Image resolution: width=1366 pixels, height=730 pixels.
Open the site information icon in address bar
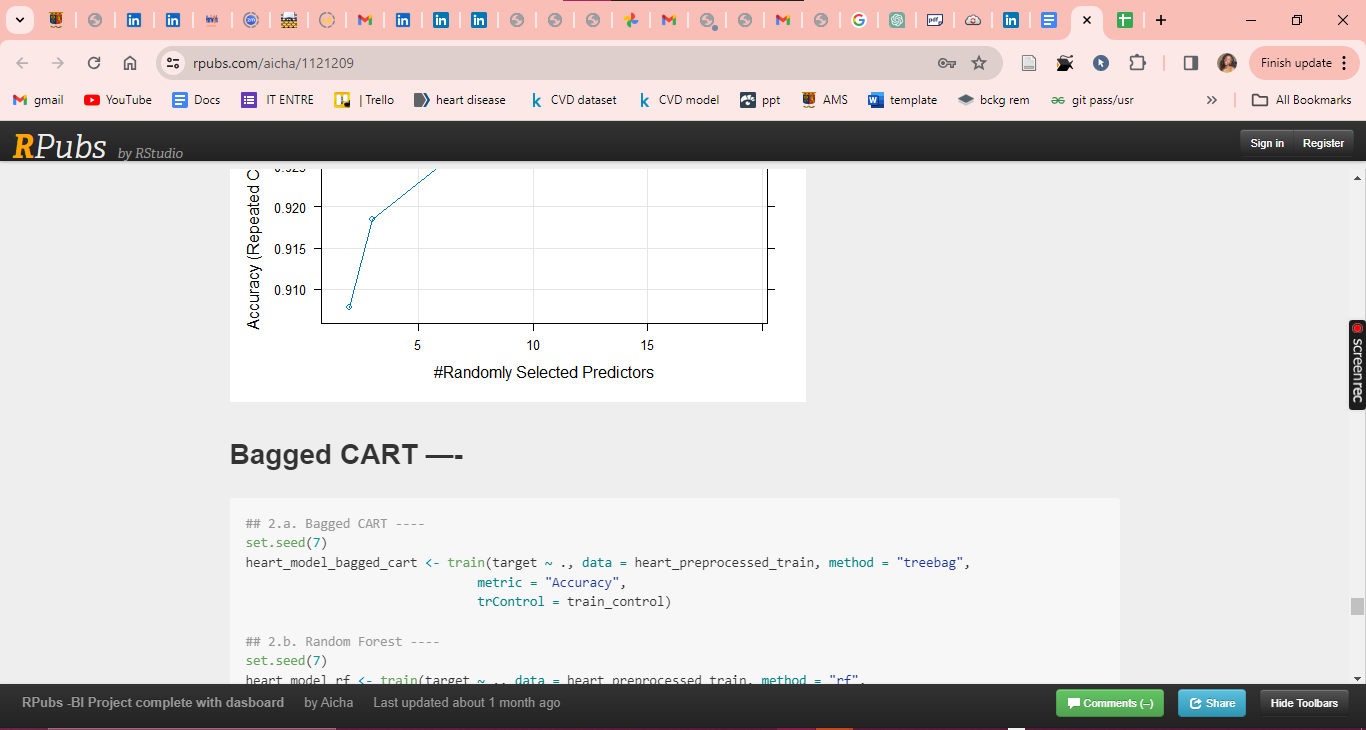(173, 63)
